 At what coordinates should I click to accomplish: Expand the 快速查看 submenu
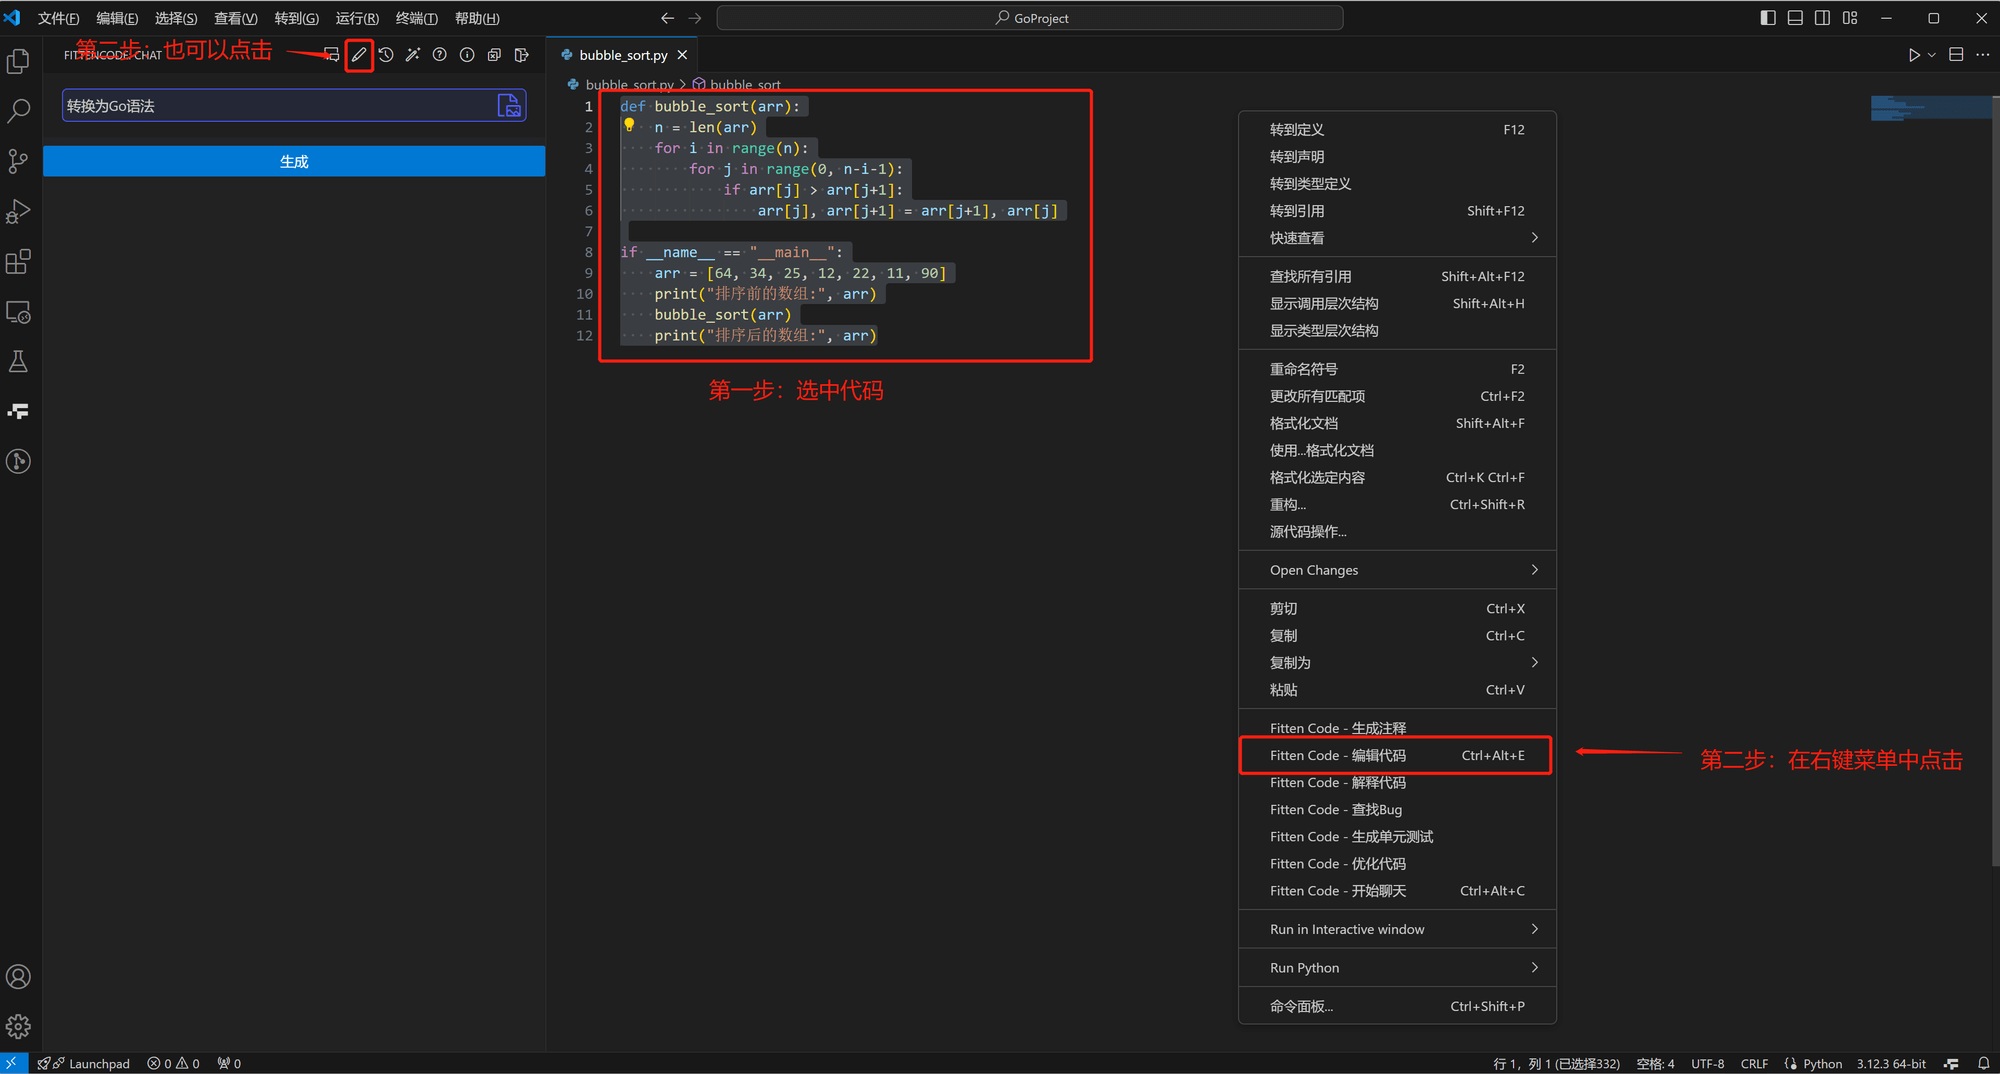coord(1397,238)
